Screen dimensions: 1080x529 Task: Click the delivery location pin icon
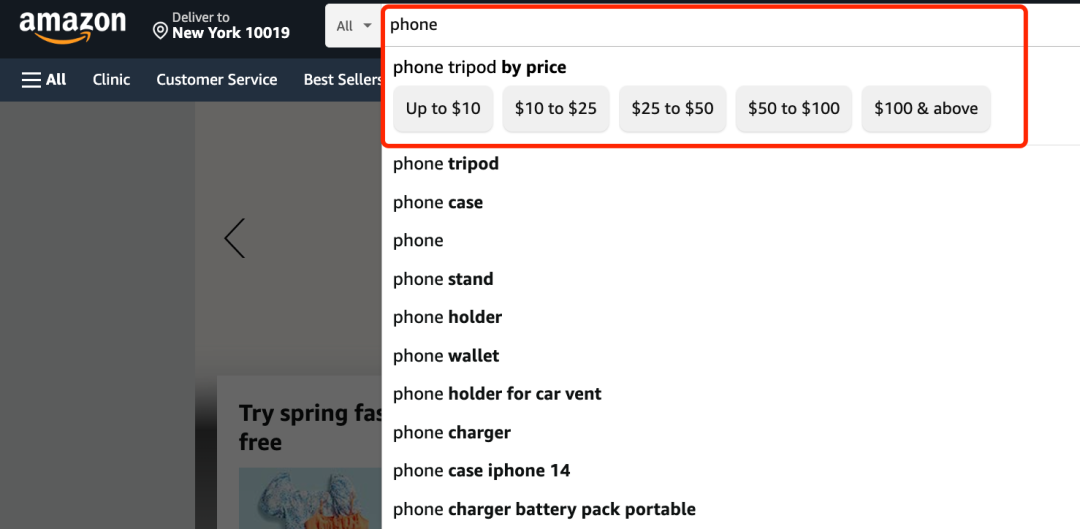[160, 31]
